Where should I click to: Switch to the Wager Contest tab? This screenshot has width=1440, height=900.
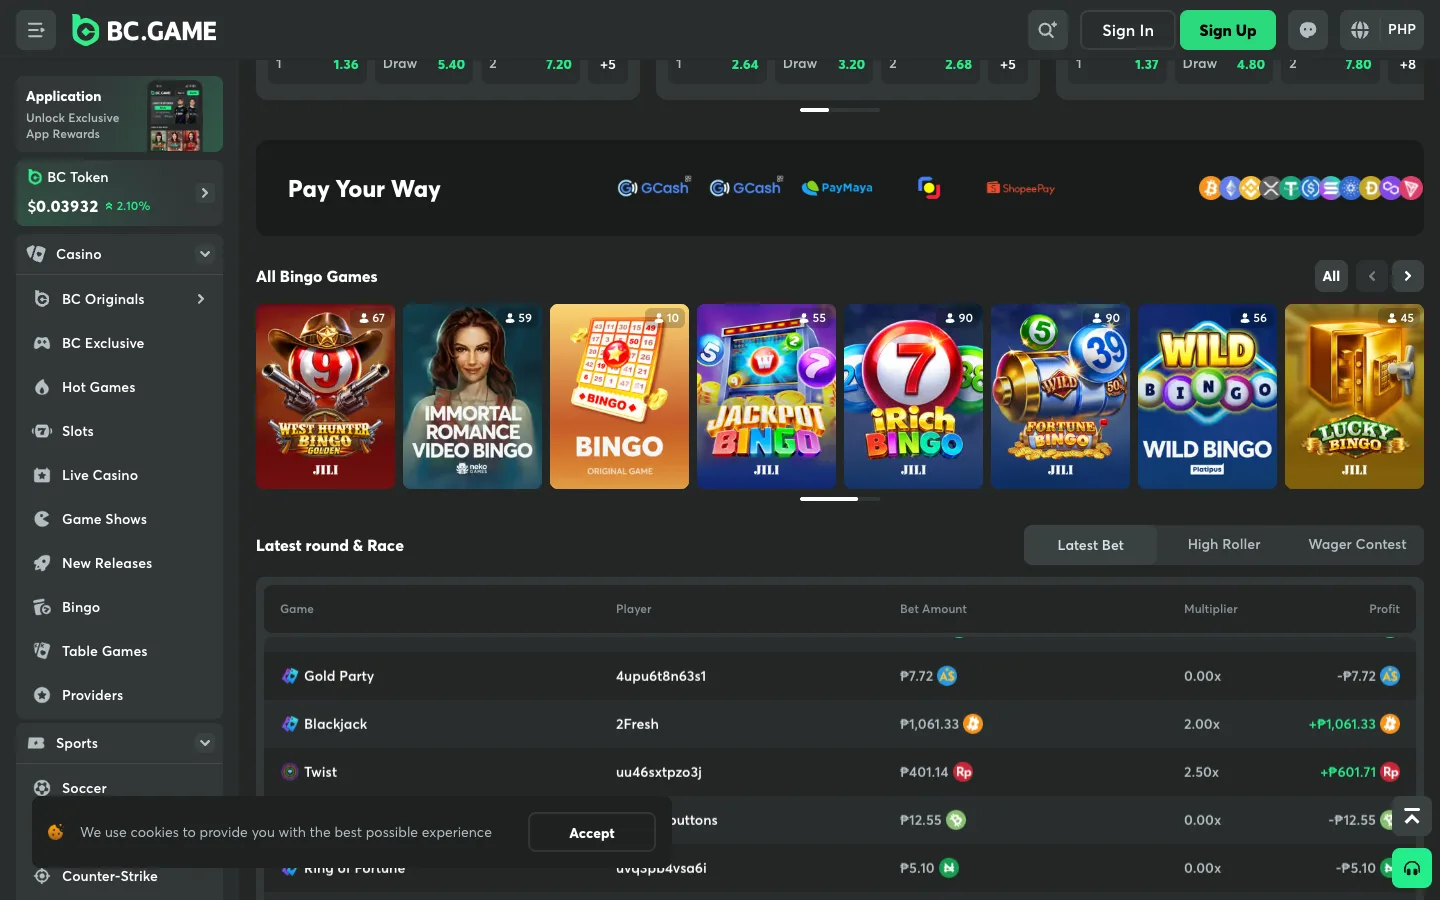pos(1357,545)
